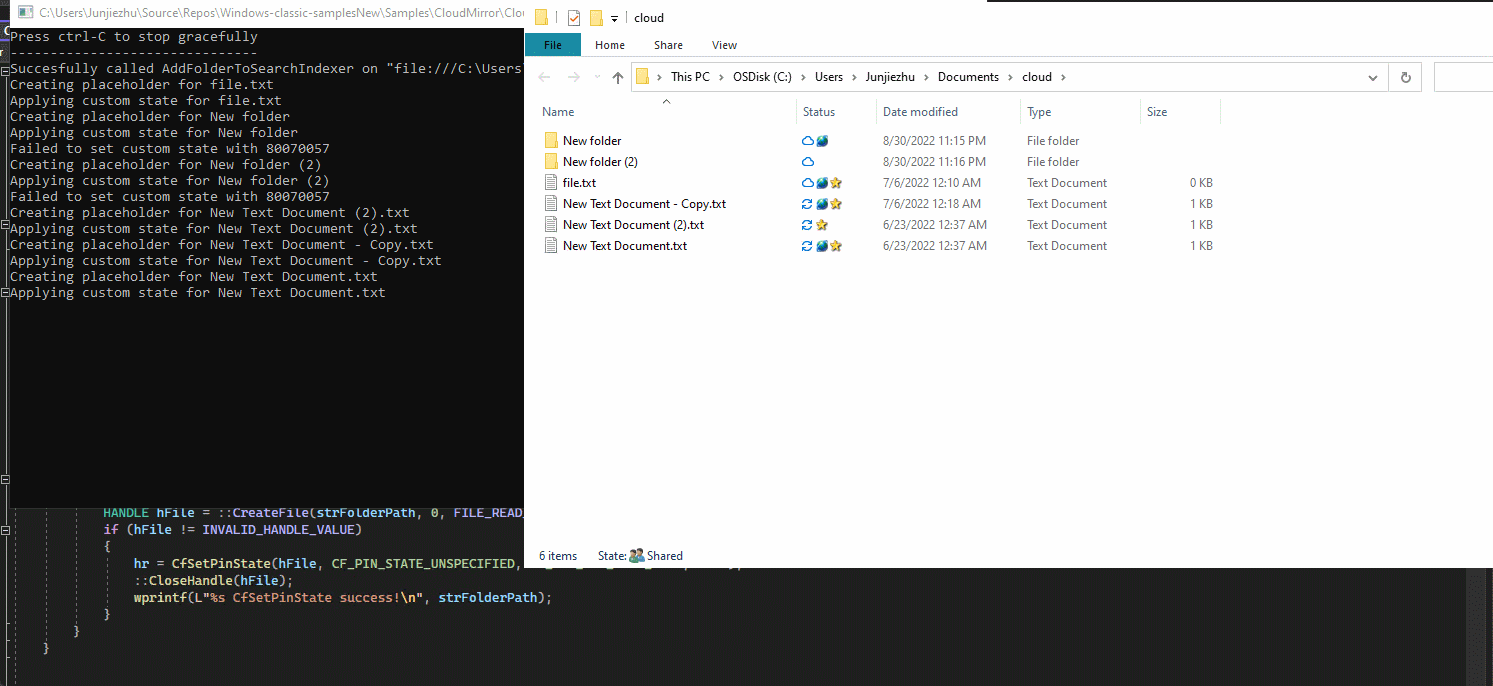The height and width of the screenshot is (686, 1493).
Task: Switch to the View ribbon tab
Action: 724,45
